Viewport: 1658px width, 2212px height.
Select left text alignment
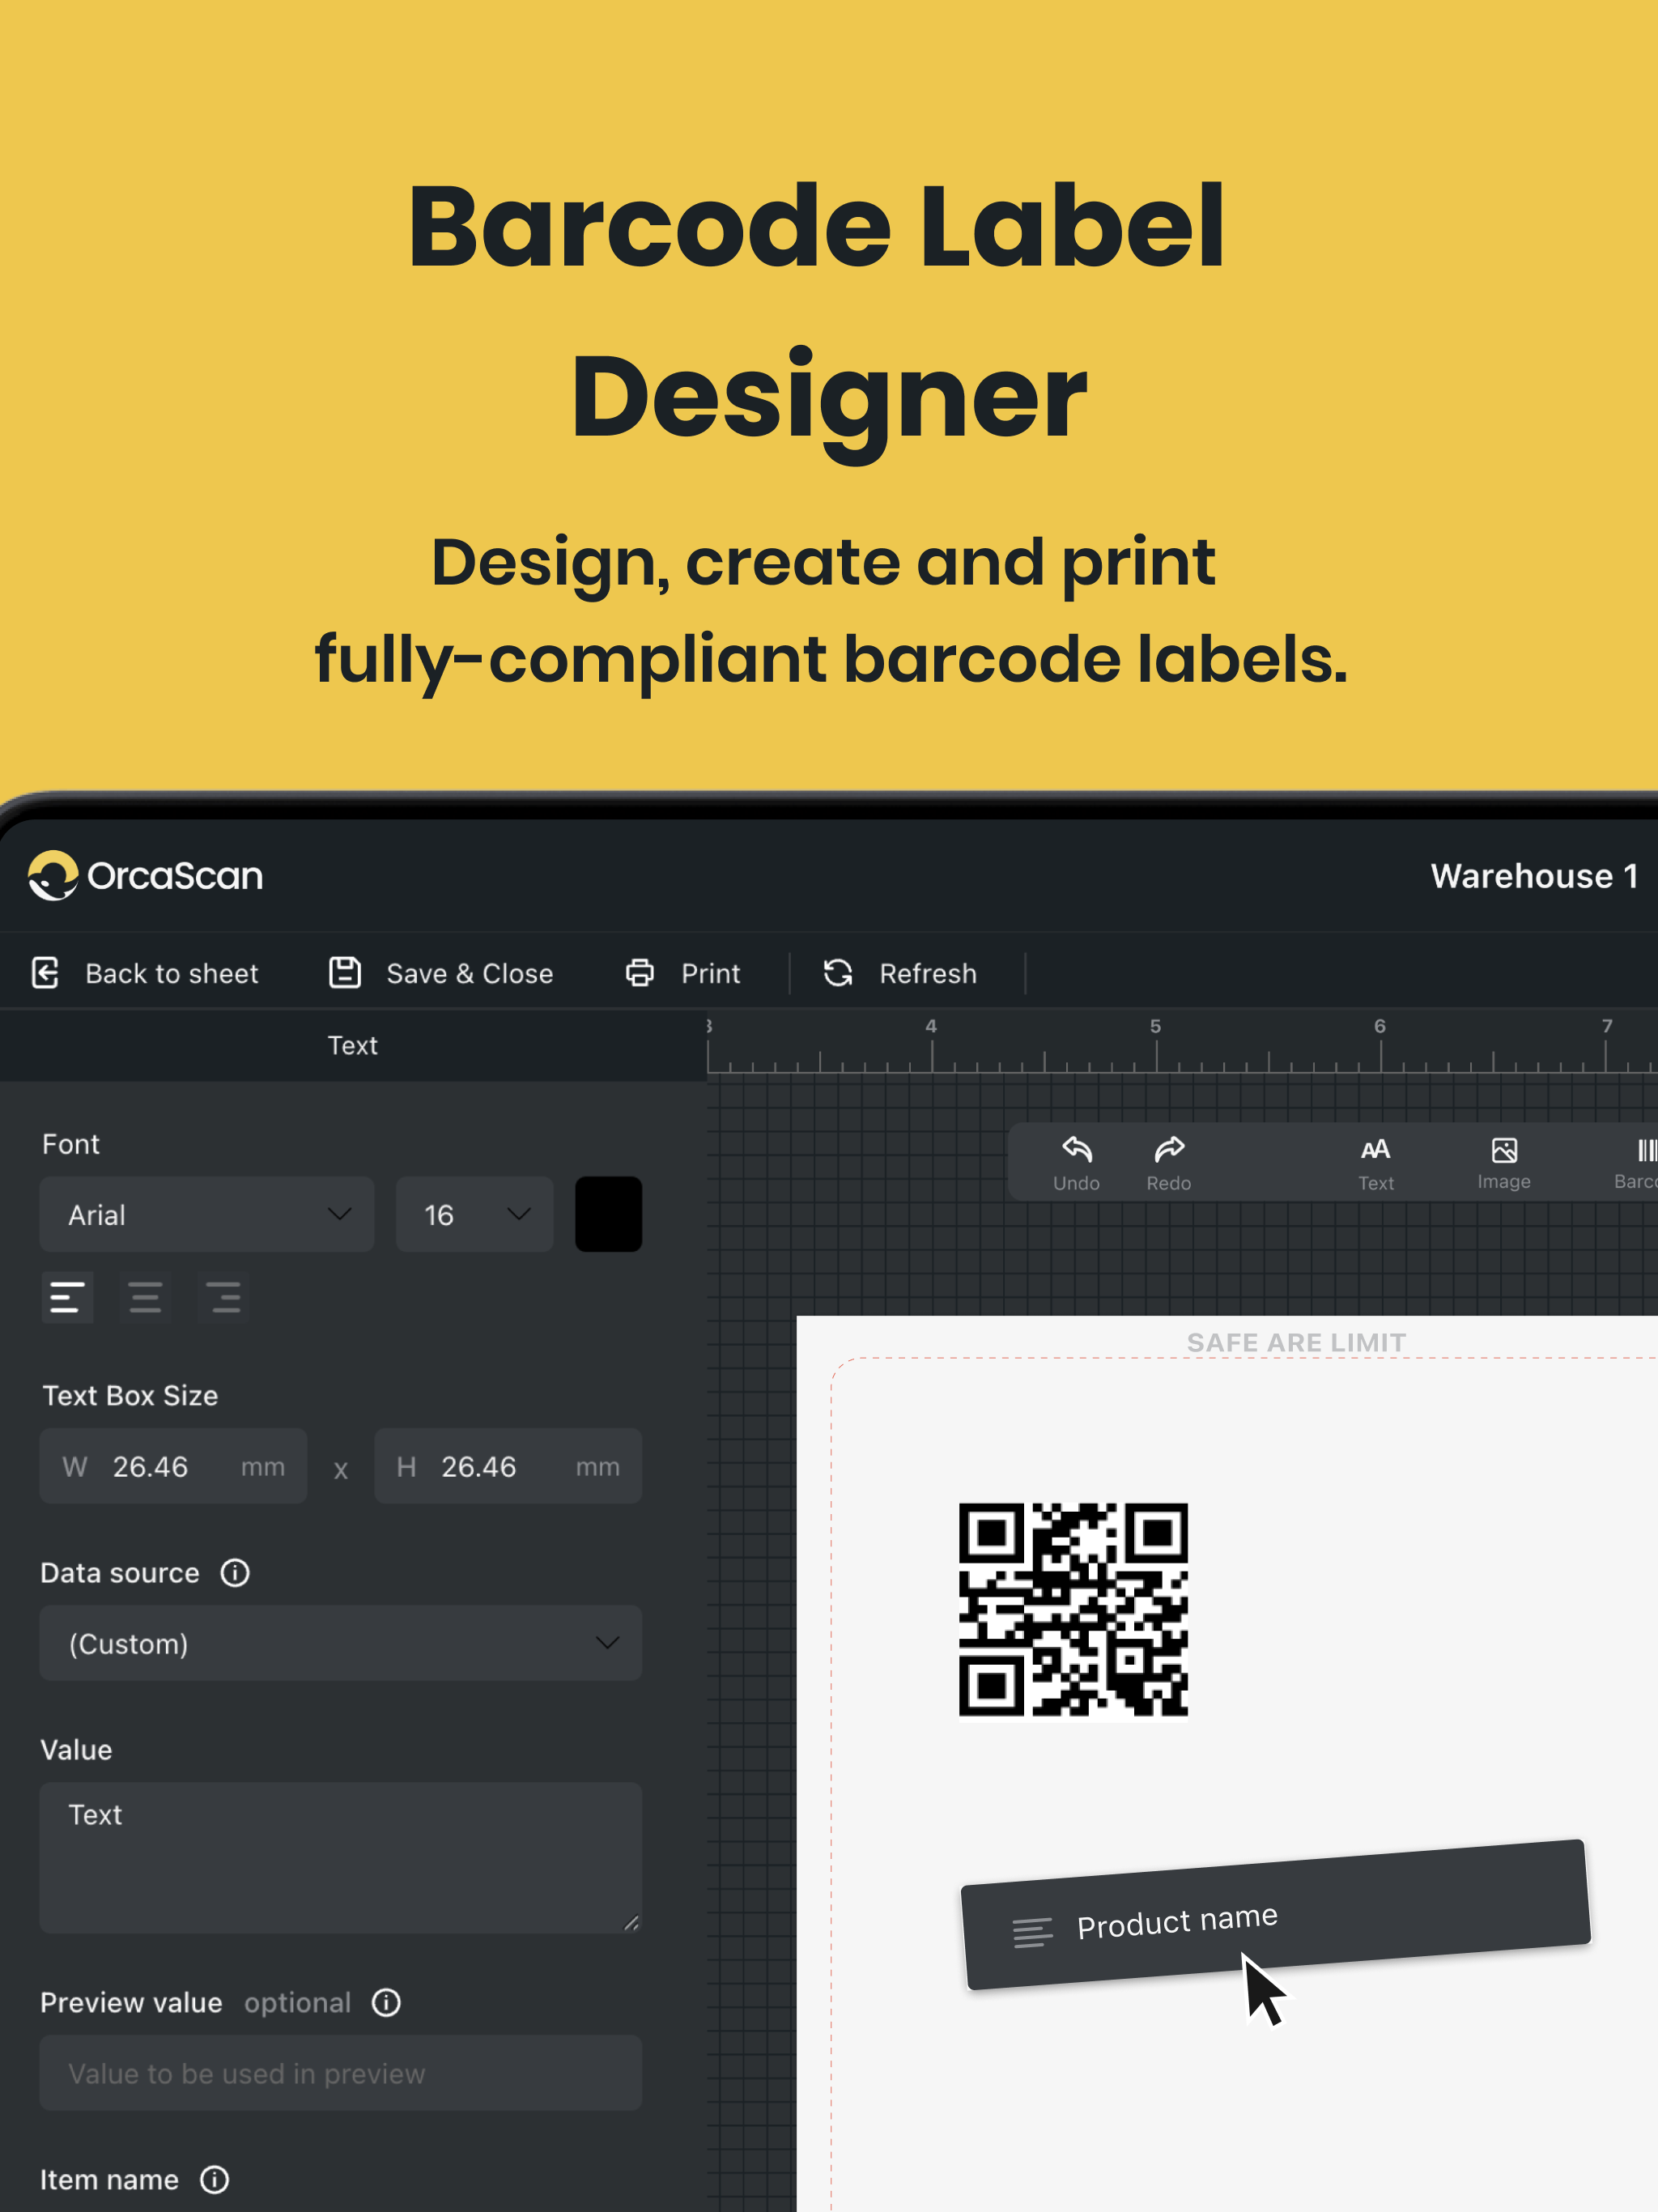[67, 1298]
